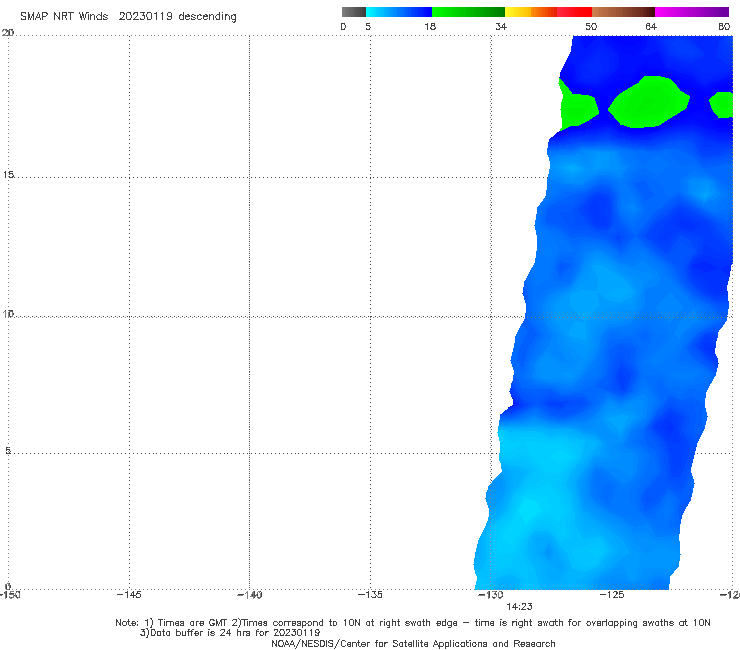Click the color bar label '64'
740x650 pixels.
(651, 27)
